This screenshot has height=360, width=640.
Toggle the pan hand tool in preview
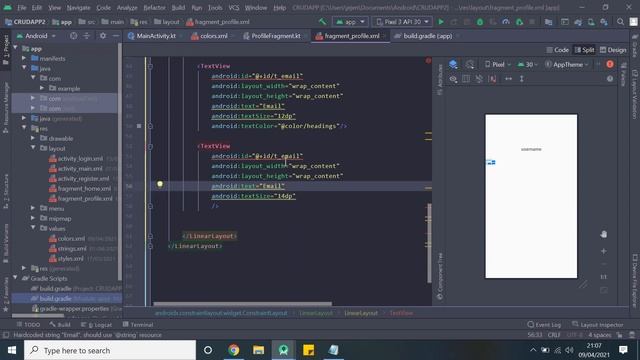click(604, 234)
